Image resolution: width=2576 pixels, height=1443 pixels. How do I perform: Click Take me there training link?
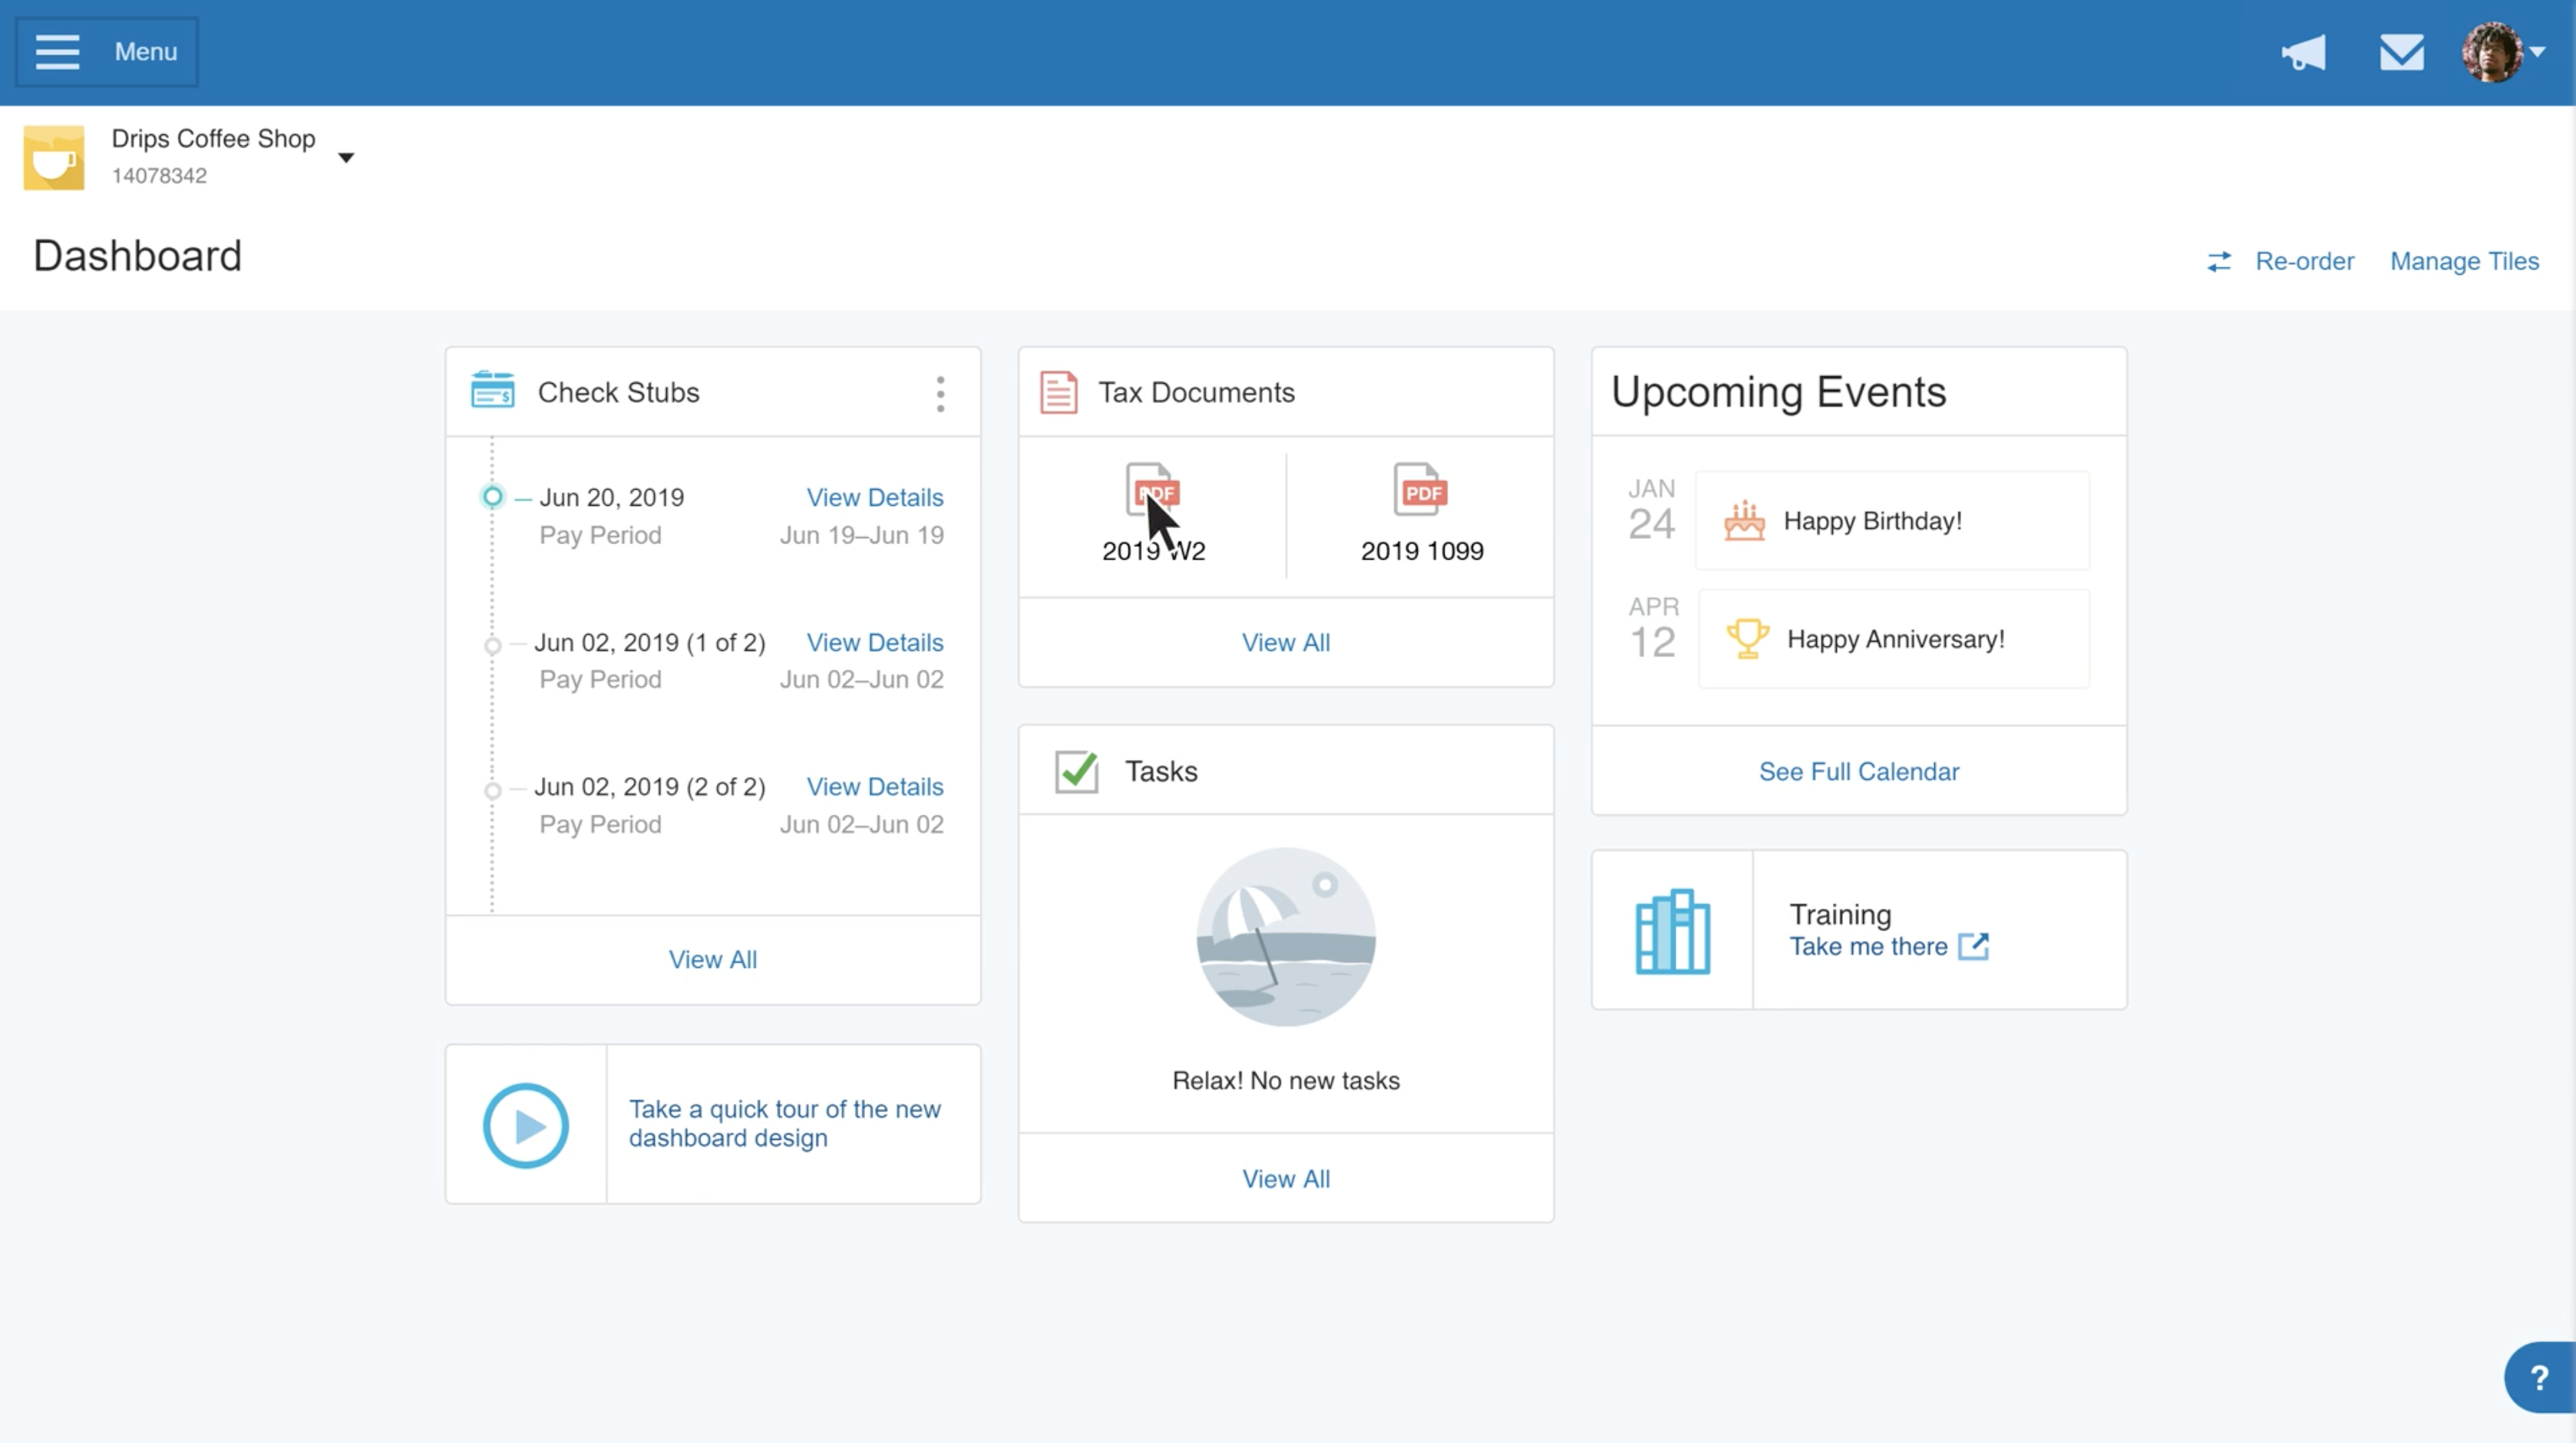pyautogui.click(x=1868, y=946)
